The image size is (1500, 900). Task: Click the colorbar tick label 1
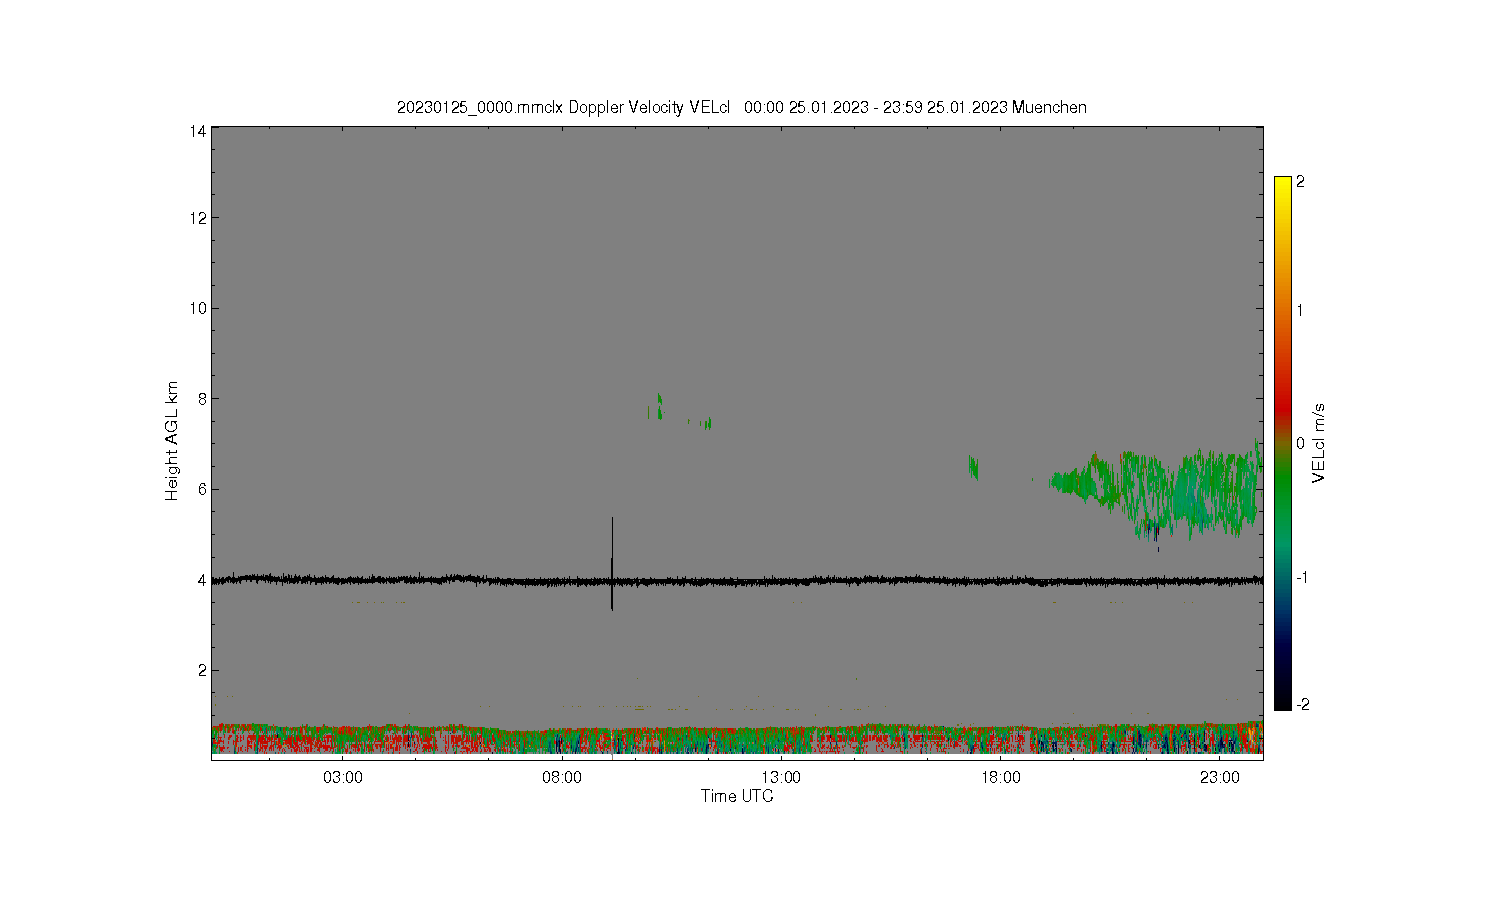(x=1301, y=310)
